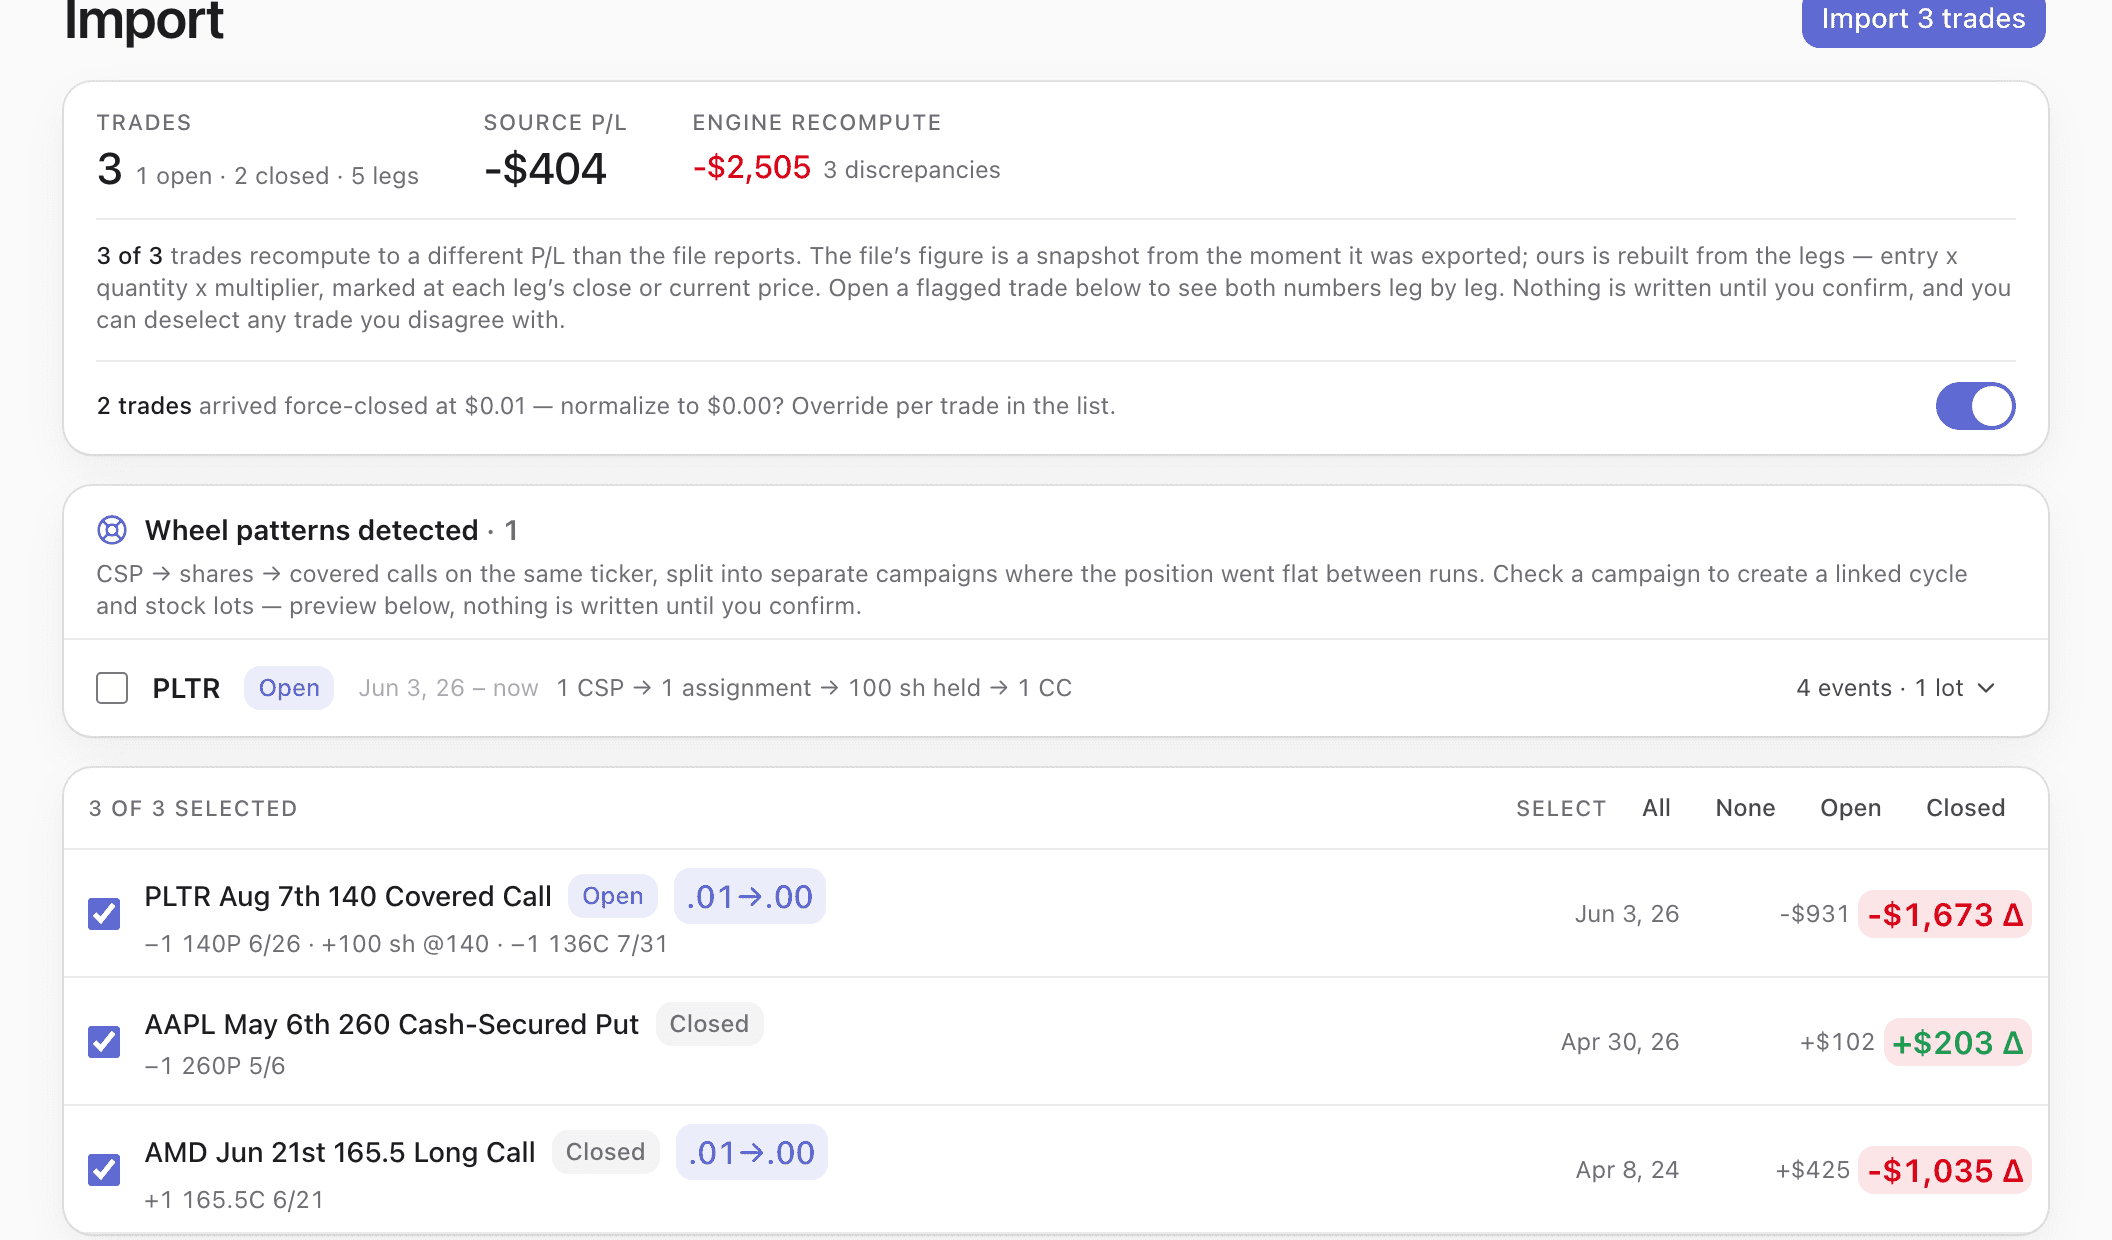Choose the None selection option
2112x1240 pixels.
pos(1745,808)
